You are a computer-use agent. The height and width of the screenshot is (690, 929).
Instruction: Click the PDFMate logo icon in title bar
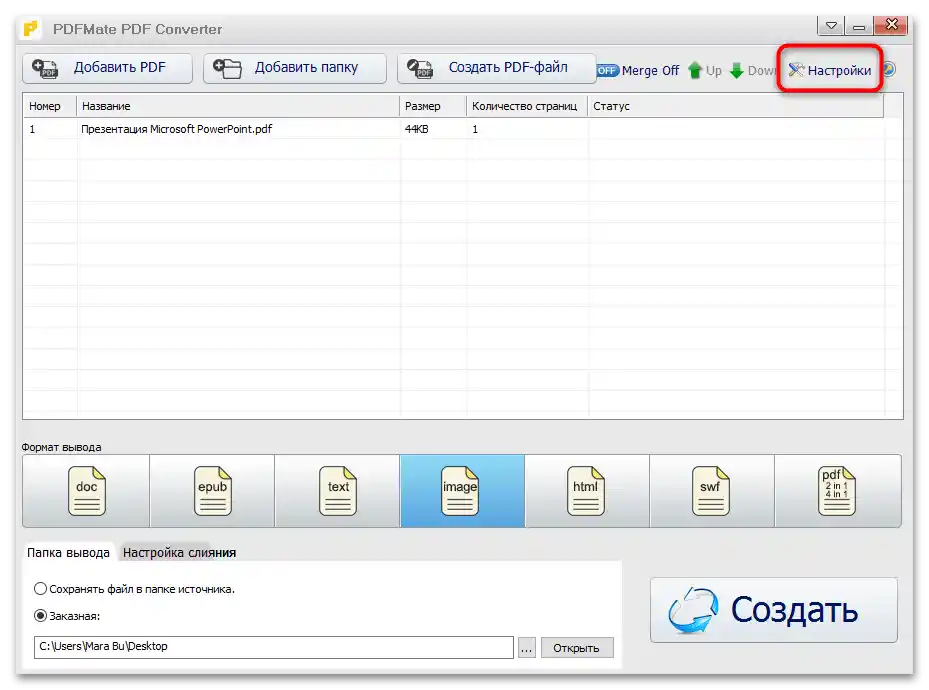tap(30, 28)
